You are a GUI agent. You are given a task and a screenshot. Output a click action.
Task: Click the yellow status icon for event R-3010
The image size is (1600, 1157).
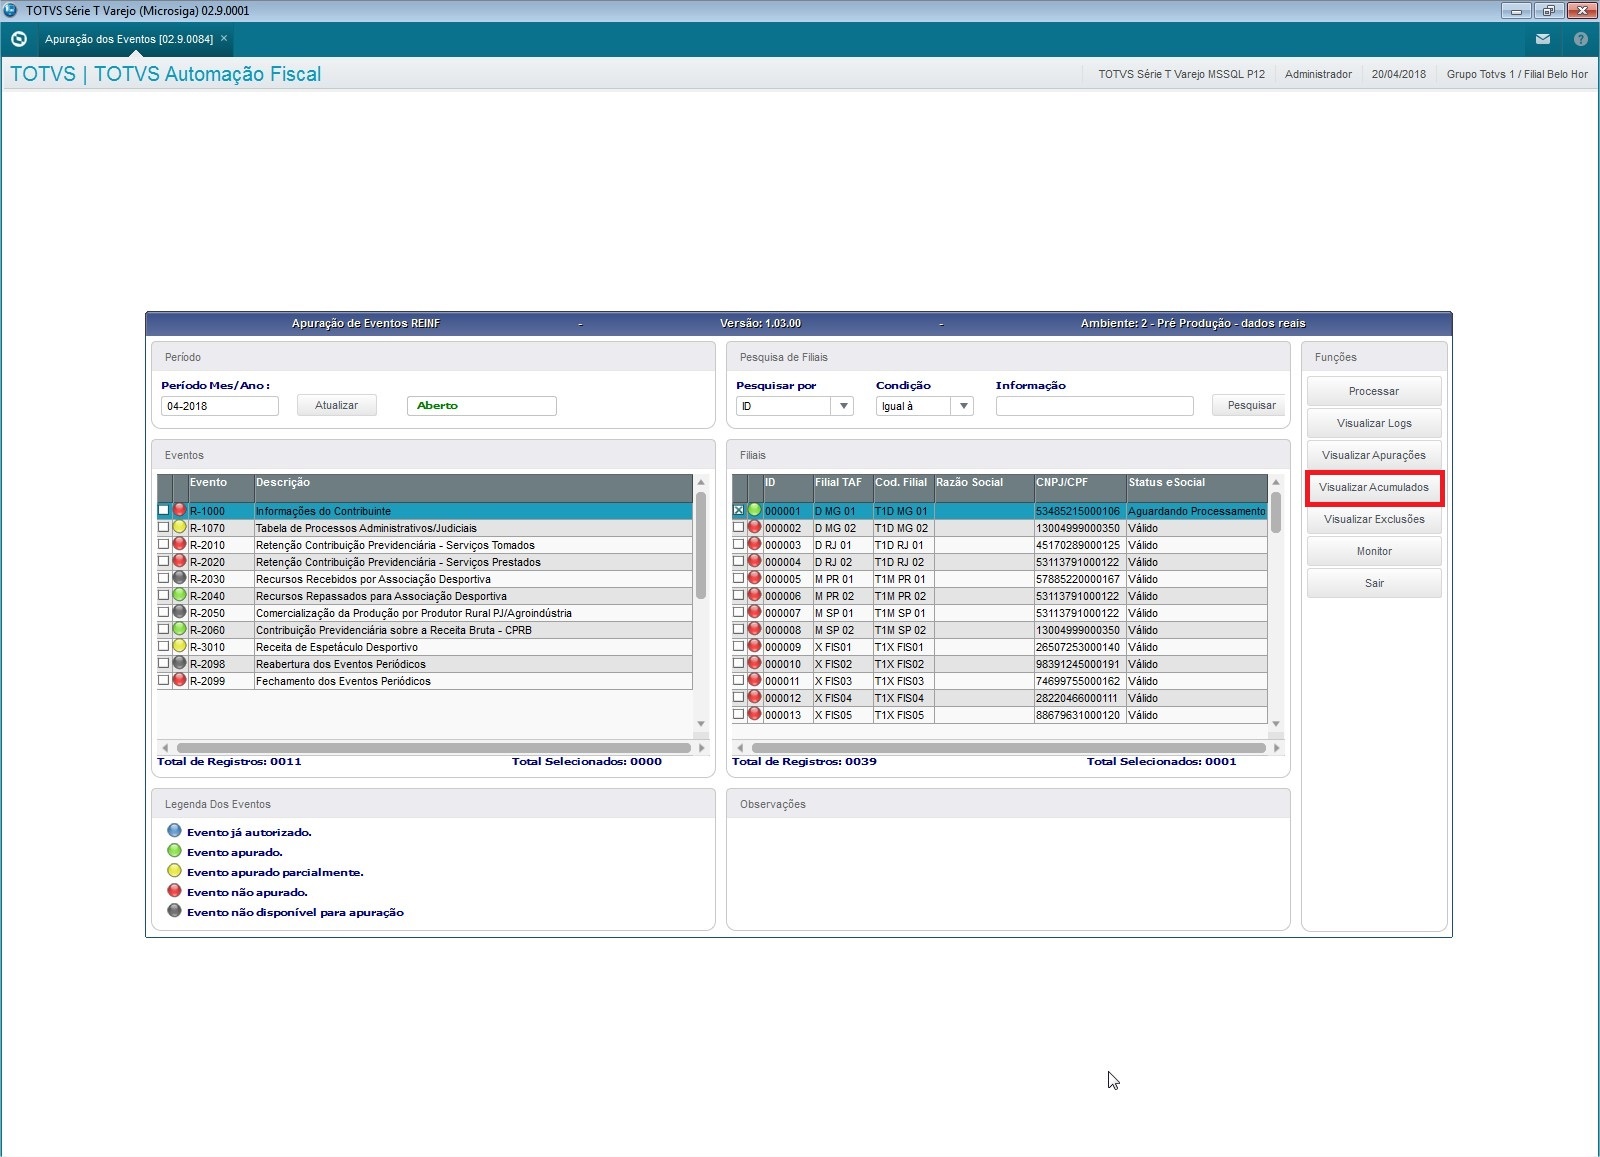coord(180,646)
